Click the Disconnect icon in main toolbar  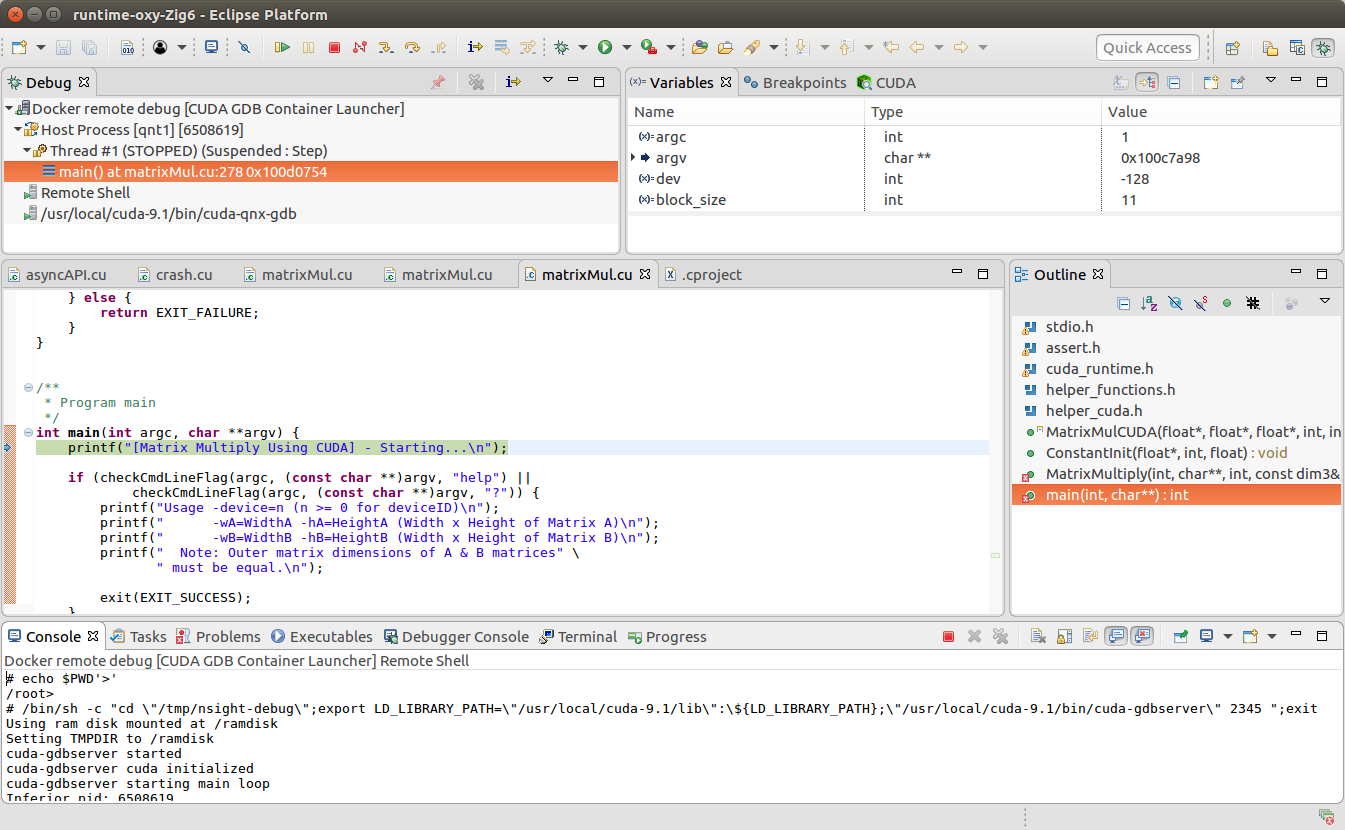359,47
